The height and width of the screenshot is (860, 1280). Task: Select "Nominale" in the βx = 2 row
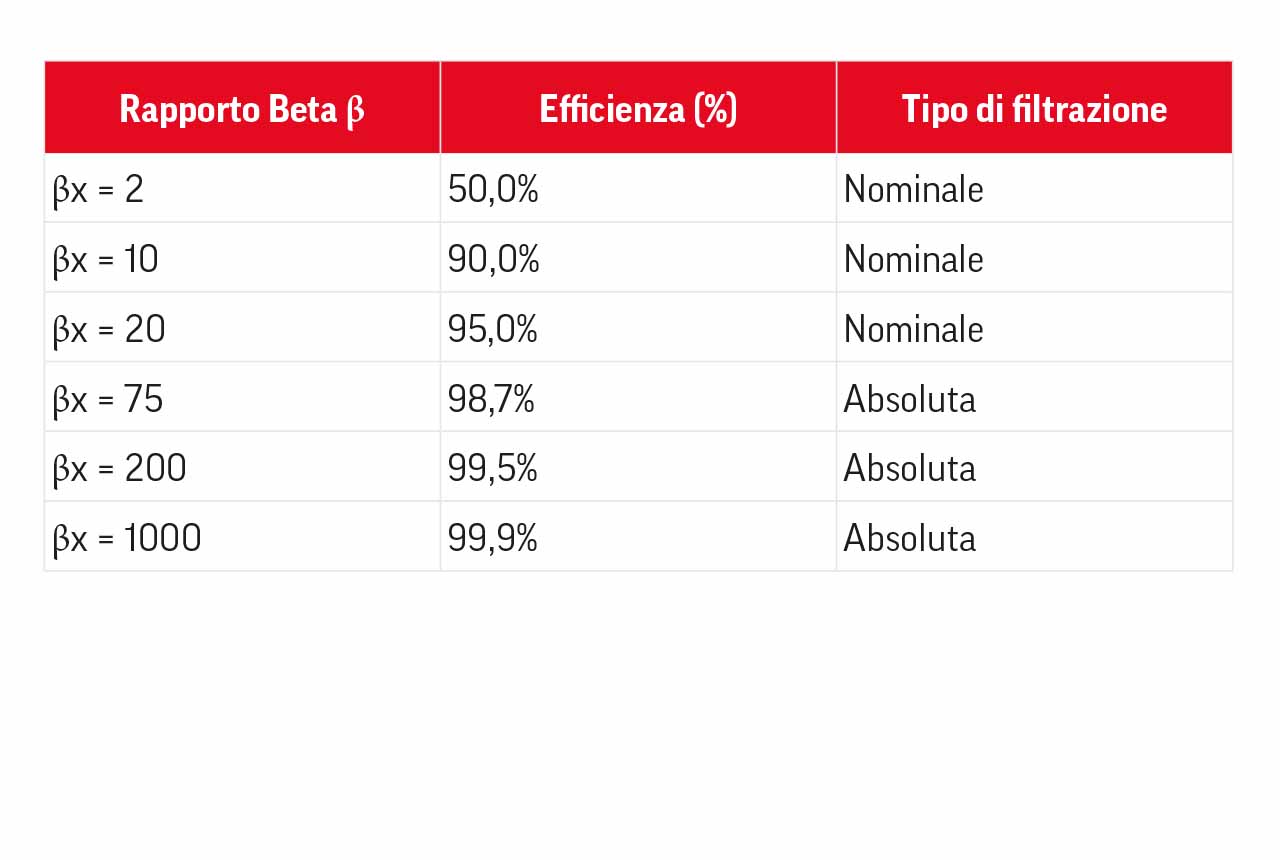pyautogui.click(x=913, y=189)
